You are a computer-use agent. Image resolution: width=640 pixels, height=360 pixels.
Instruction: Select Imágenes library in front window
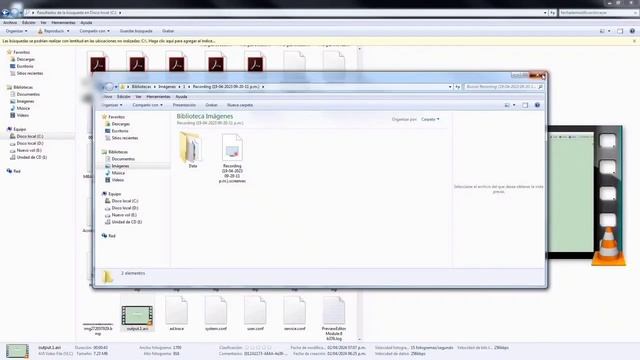point(120,166)
